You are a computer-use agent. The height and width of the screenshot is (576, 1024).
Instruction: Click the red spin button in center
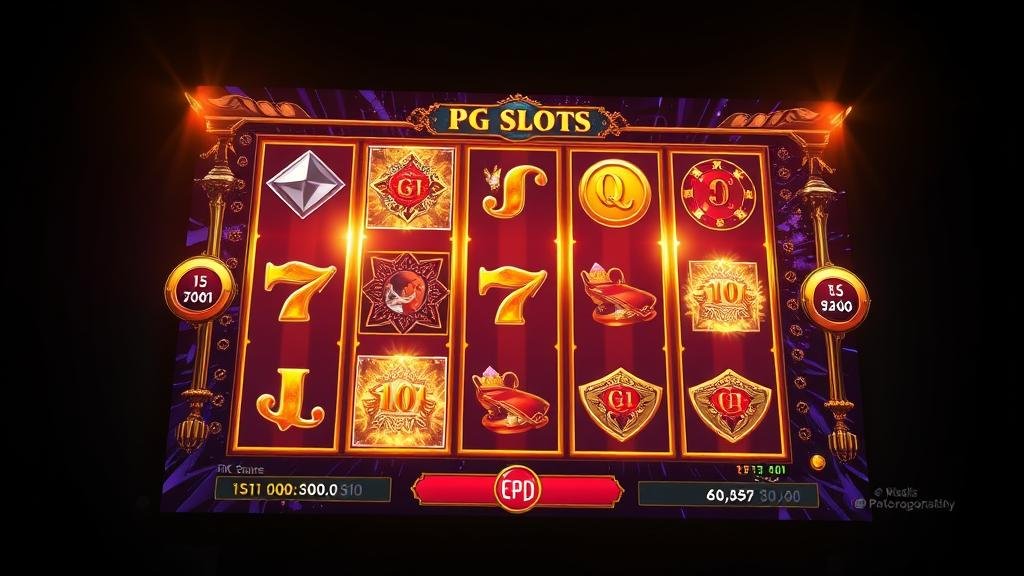(x=517, y=489)
